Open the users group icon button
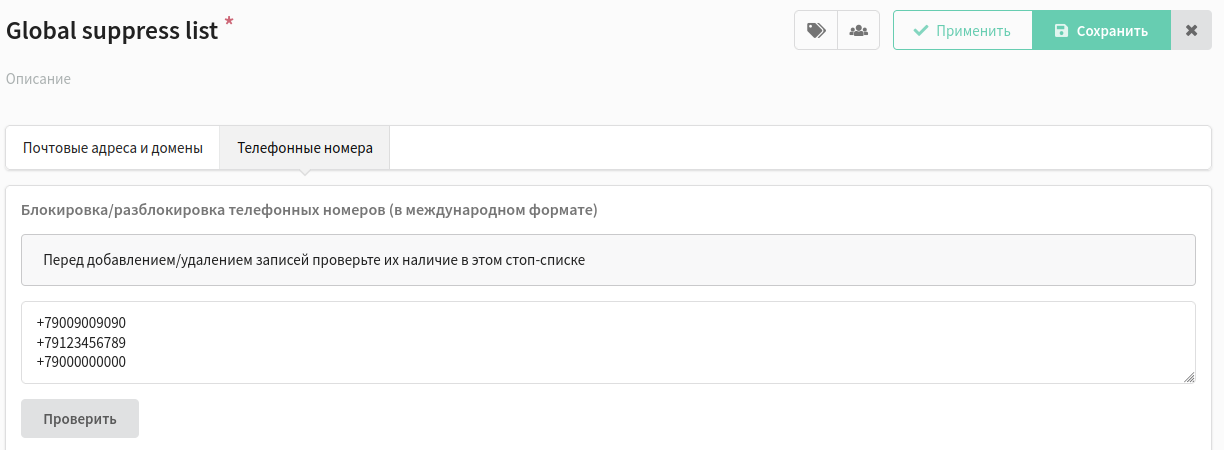Image resolution: width=1224 pixels, height=450 pixels. coord(858,30)
